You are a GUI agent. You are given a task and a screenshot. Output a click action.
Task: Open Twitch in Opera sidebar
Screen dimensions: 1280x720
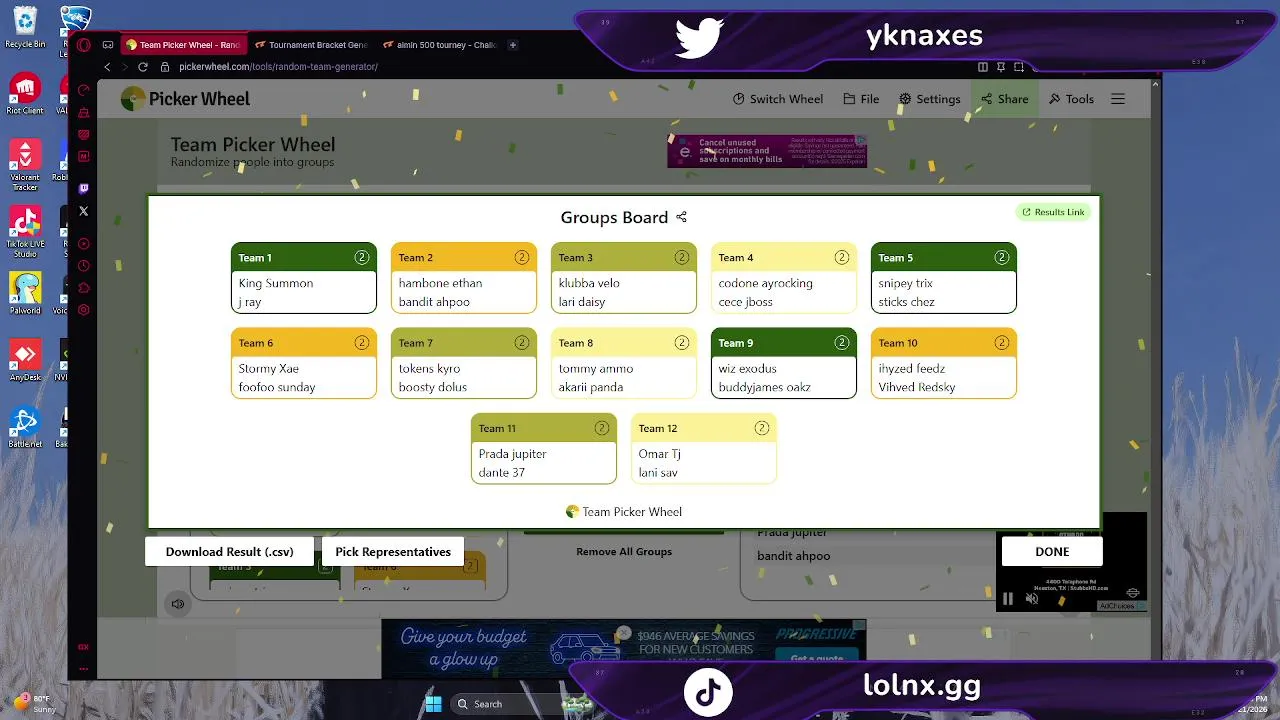click(84, 188)
